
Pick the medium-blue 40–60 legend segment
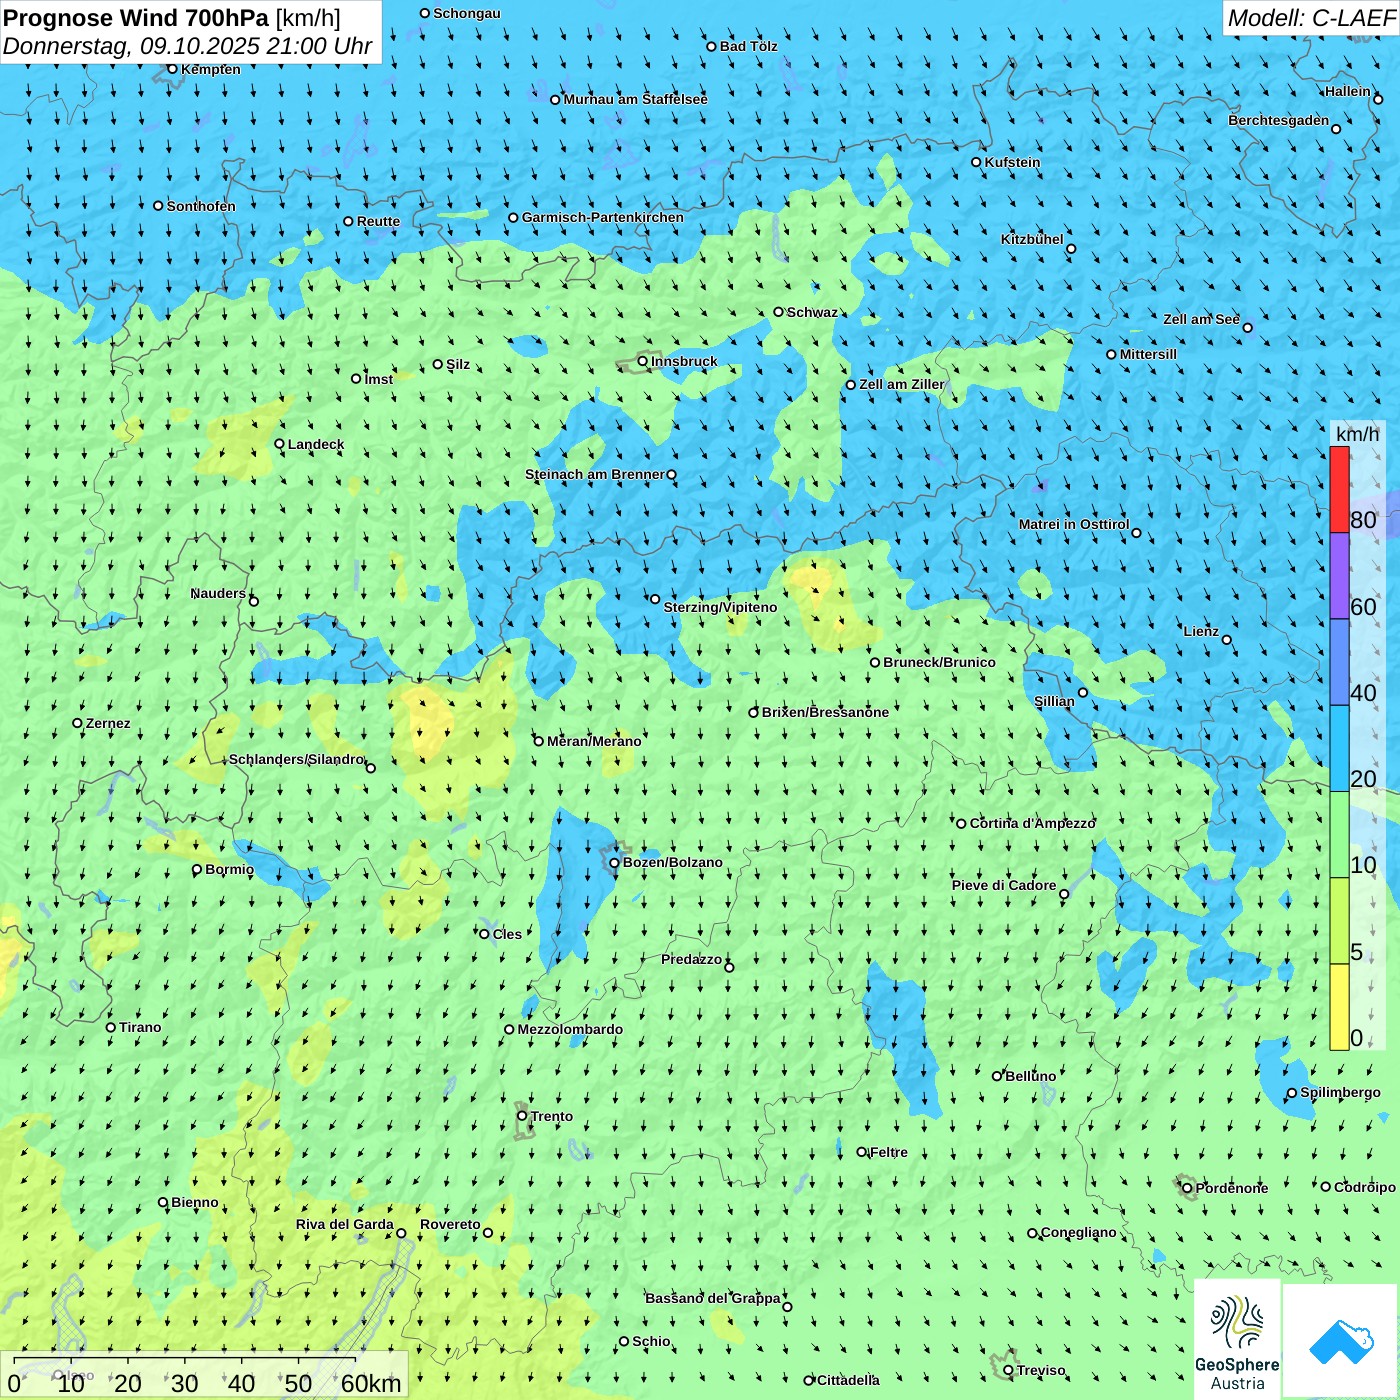point(1339,663)
